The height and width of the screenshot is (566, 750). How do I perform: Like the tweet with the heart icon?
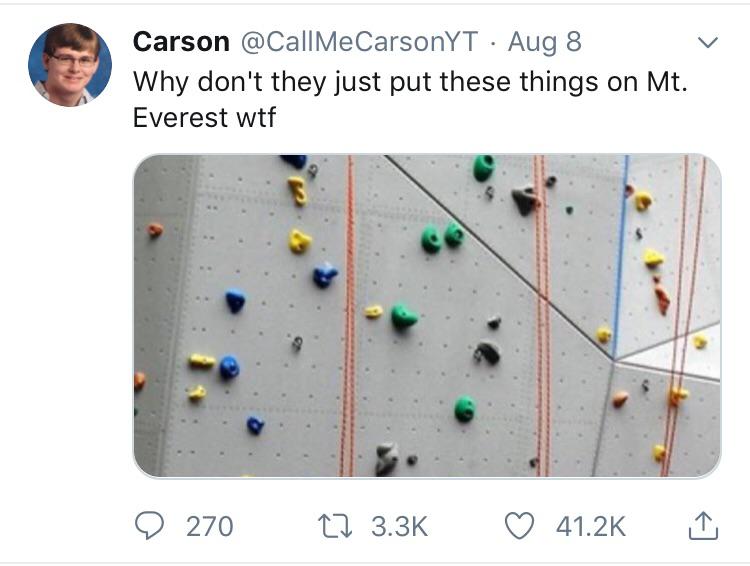click(x=519, y=524)
